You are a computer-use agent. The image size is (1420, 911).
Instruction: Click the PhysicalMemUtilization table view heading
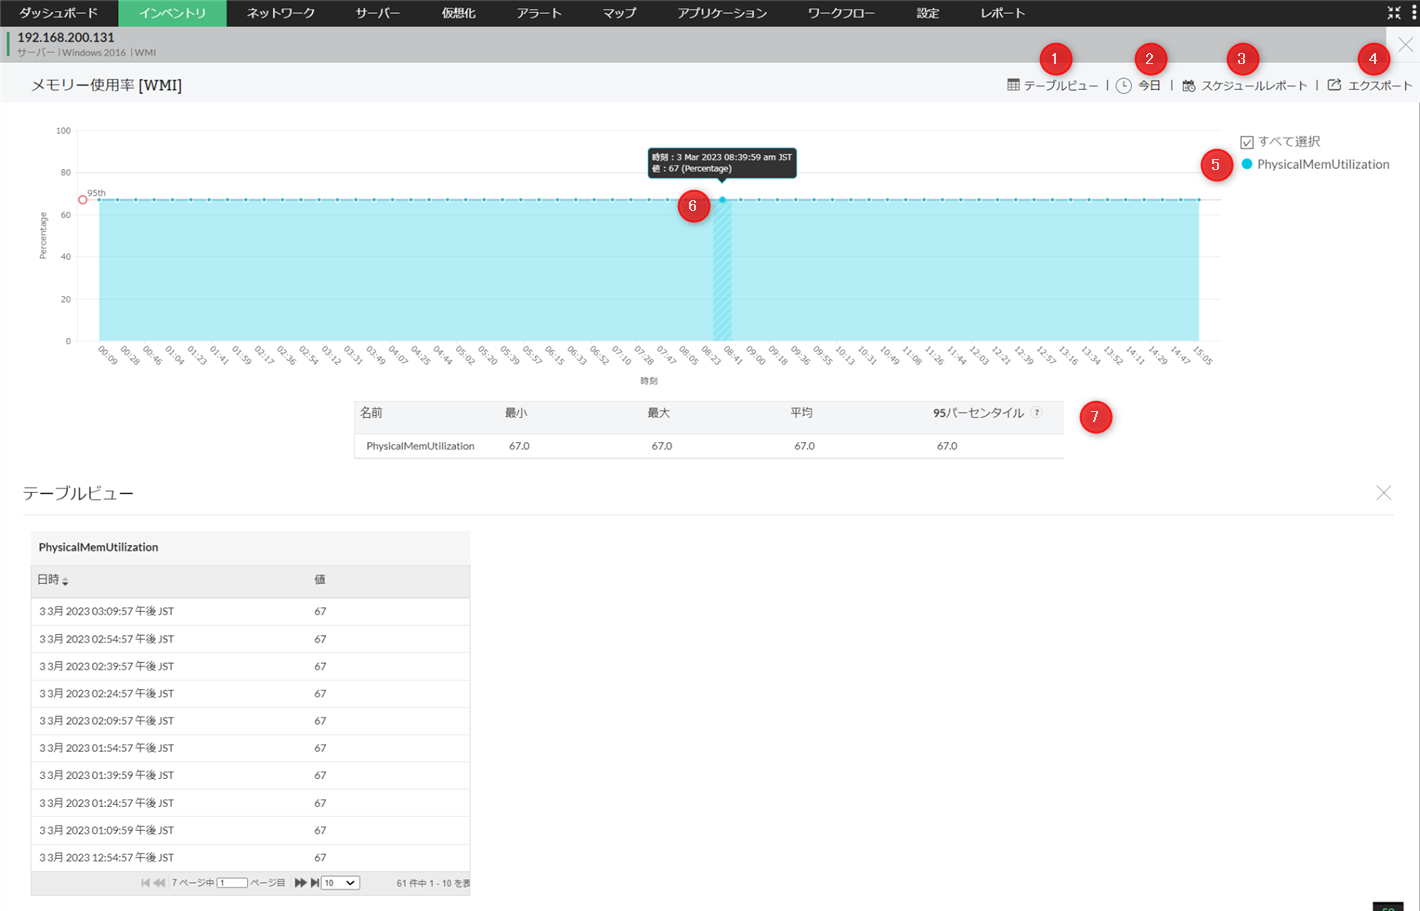[98, 547]
